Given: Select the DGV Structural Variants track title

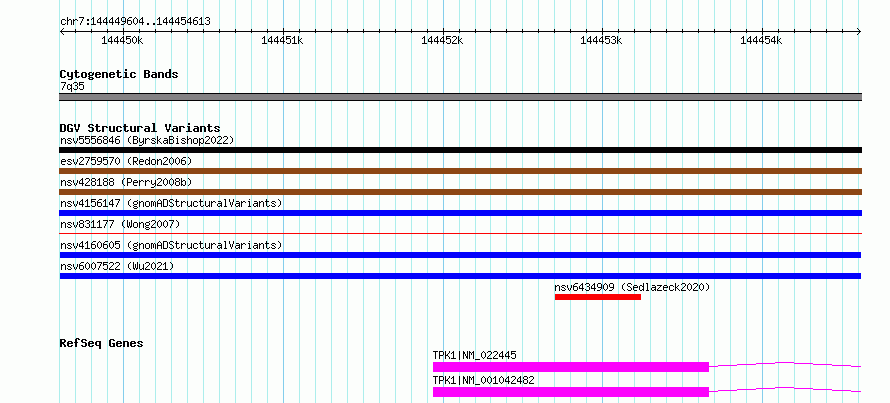Looking at the screenshot, I should 140,128.
